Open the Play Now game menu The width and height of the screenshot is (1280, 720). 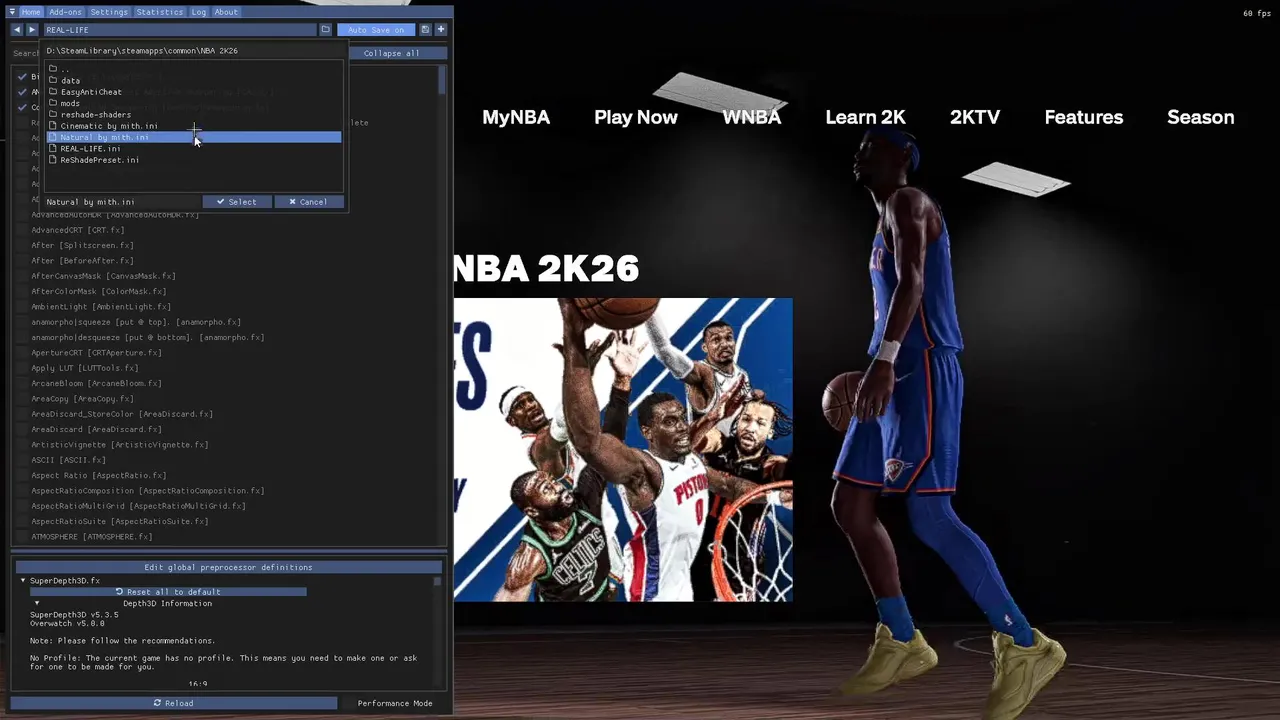click(x=636, y=117)
